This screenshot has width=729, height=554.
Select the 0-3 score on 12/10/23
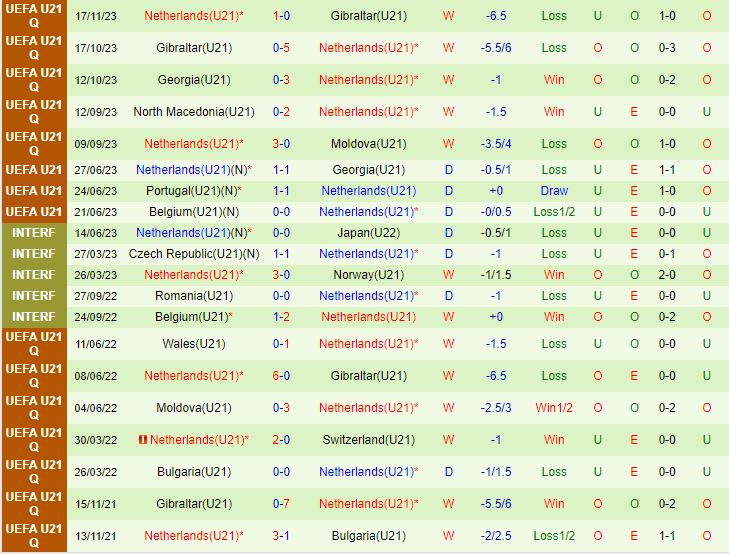281,80
